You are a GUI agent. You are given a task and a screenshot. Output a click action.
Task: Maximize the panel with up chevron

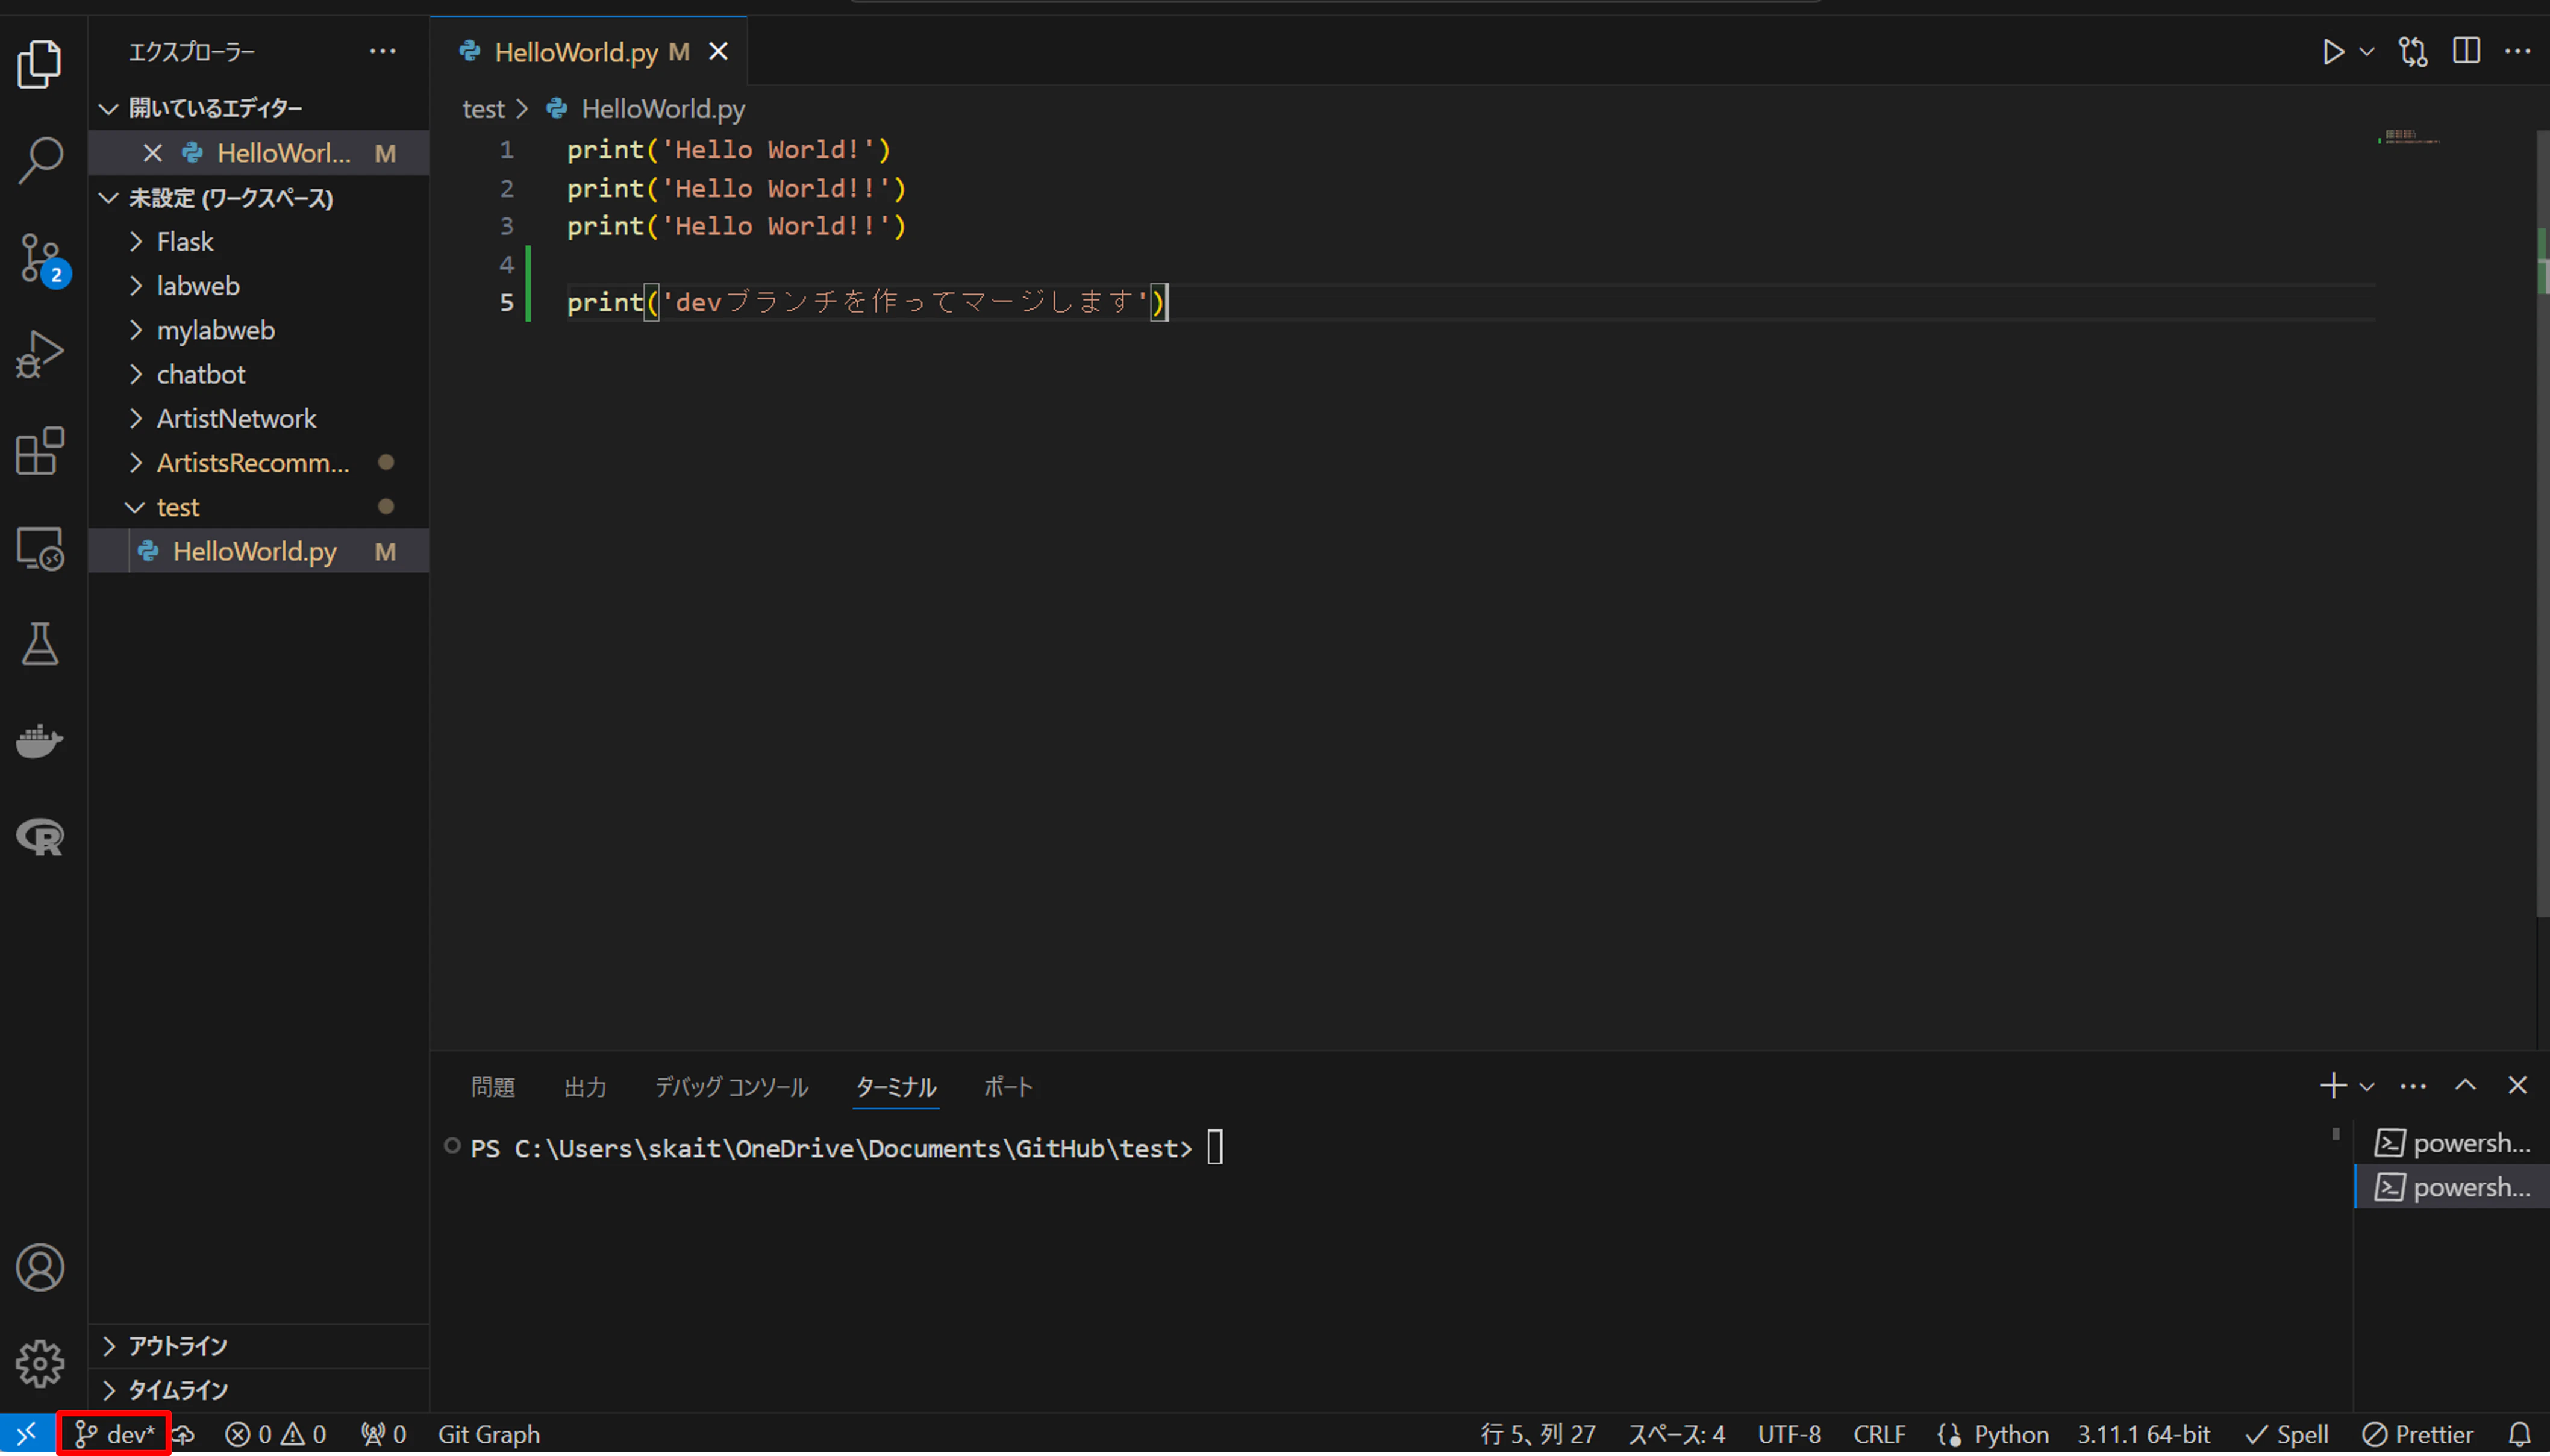(x=2466, y=1085)
